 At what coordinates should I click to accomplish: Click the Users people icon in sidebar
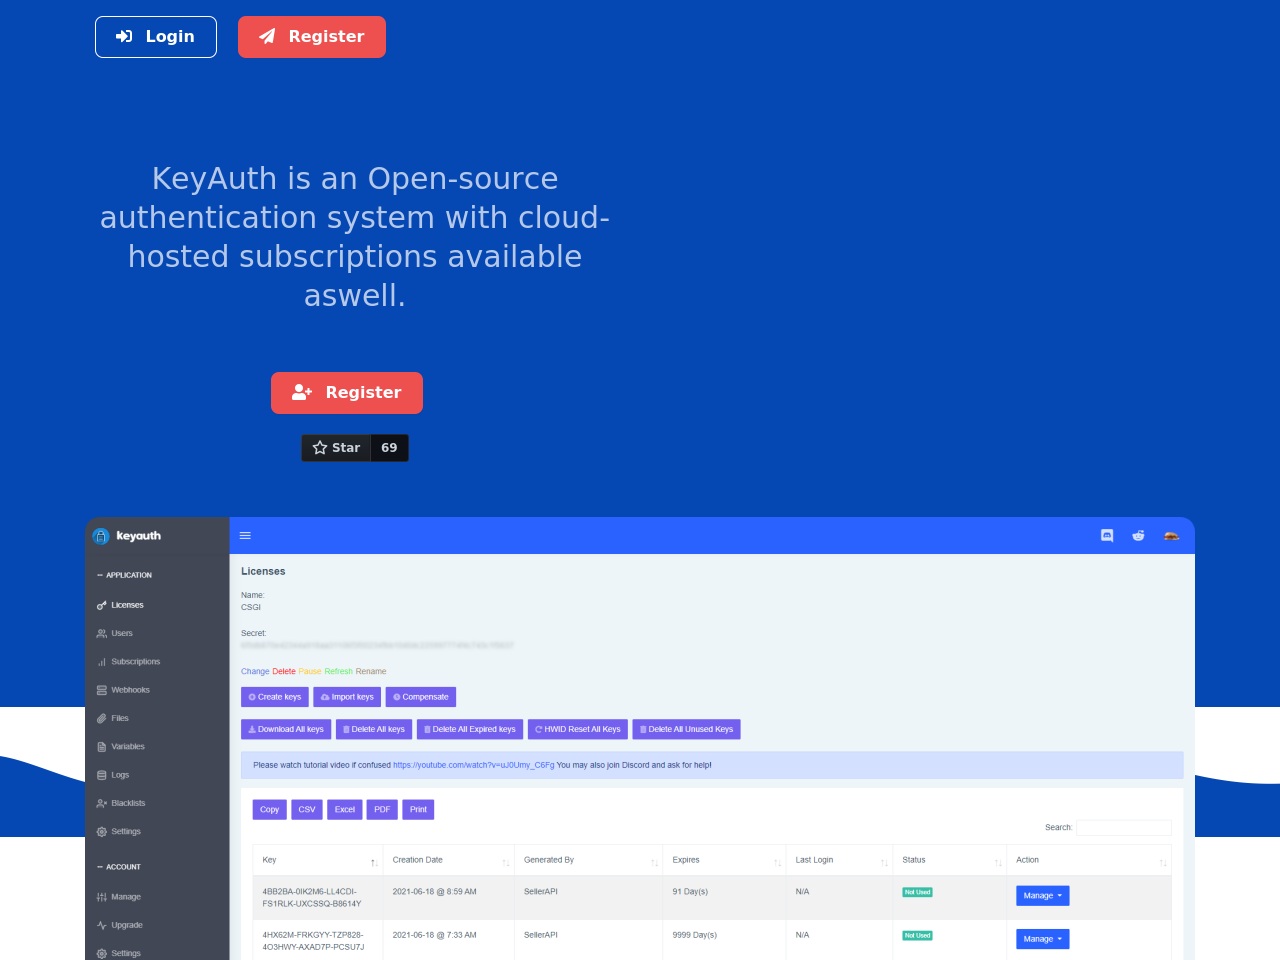[101, 634]
